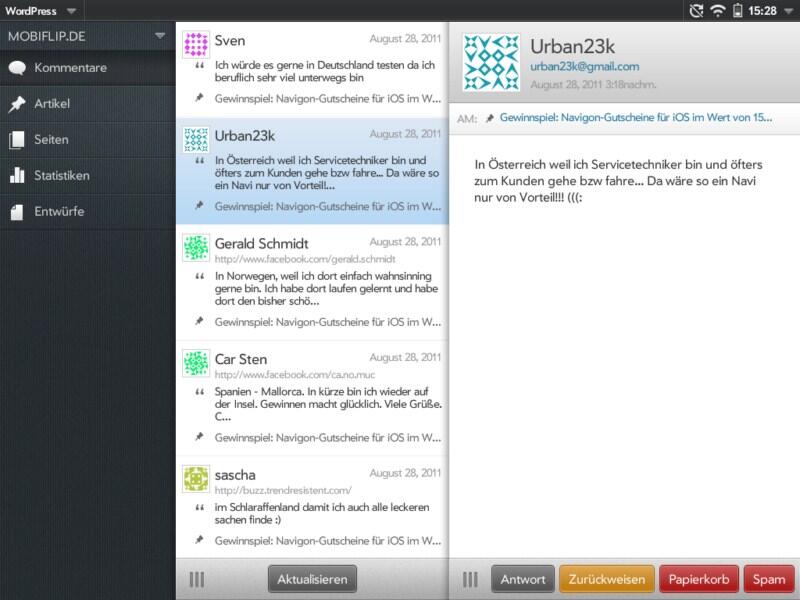The height and width of the screenshot is (600, 800).
Task: Click the orange Zurückweisen button
Action: point(607,579)
